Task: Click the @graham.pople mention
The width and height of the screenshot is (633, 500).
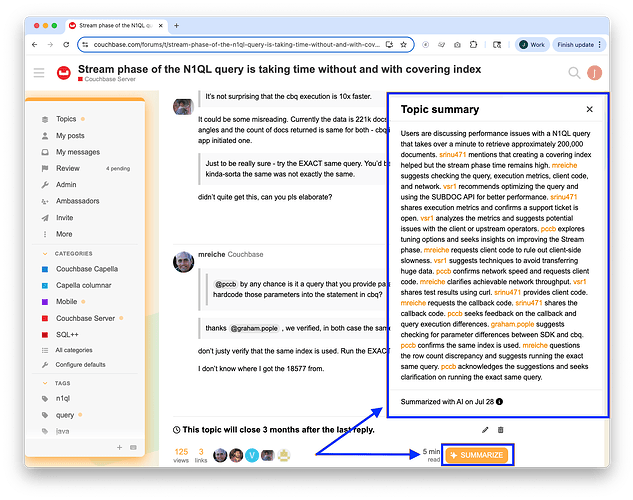Action: (254, 328)
